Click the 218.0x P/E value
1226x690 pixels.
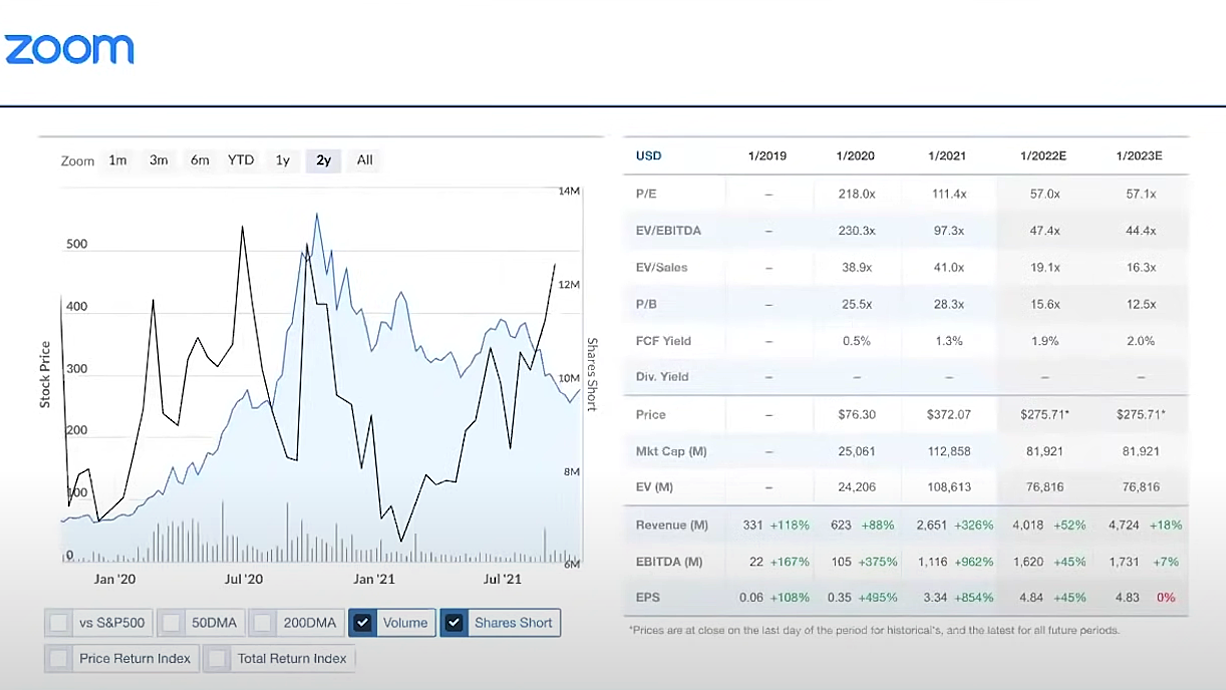pyautogui.click(x=857, y=194)
